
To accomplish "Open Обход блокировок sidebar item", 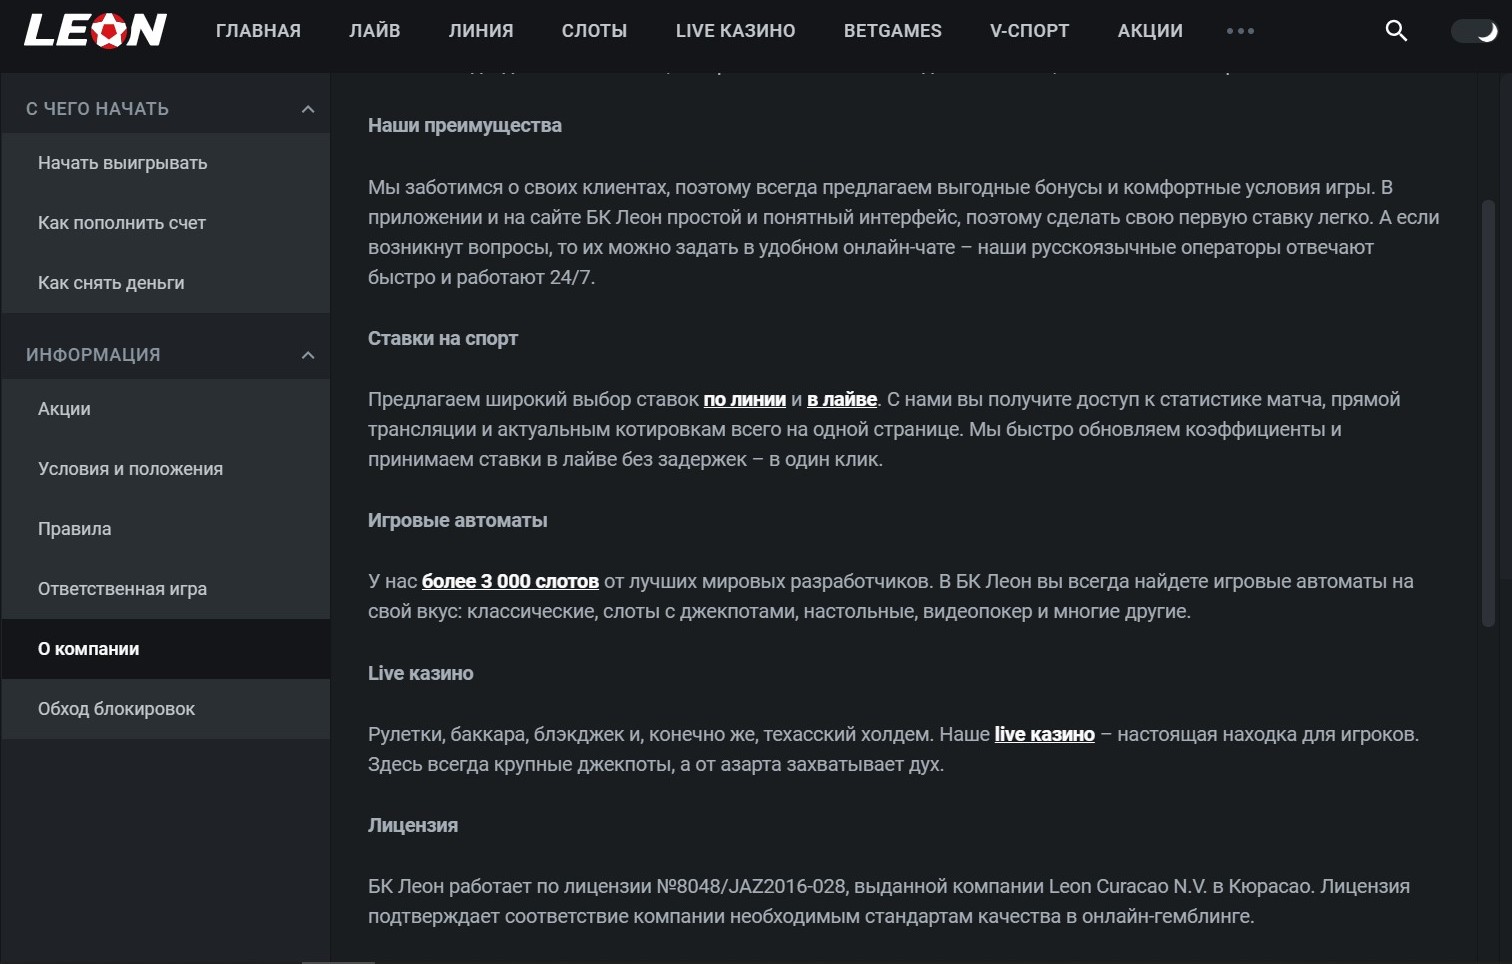I will (x=166, y=709).
